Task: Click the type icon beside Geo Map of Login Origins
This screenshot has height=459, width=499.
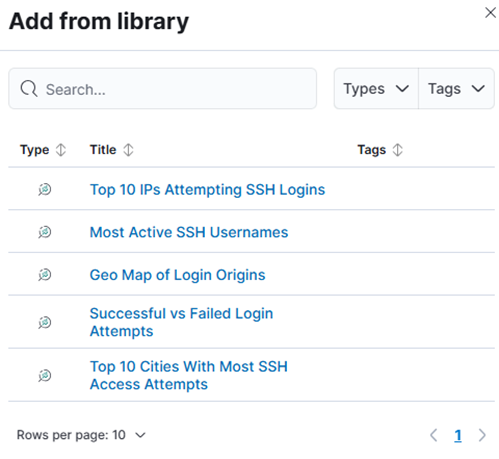Action: tap(44, 275)
